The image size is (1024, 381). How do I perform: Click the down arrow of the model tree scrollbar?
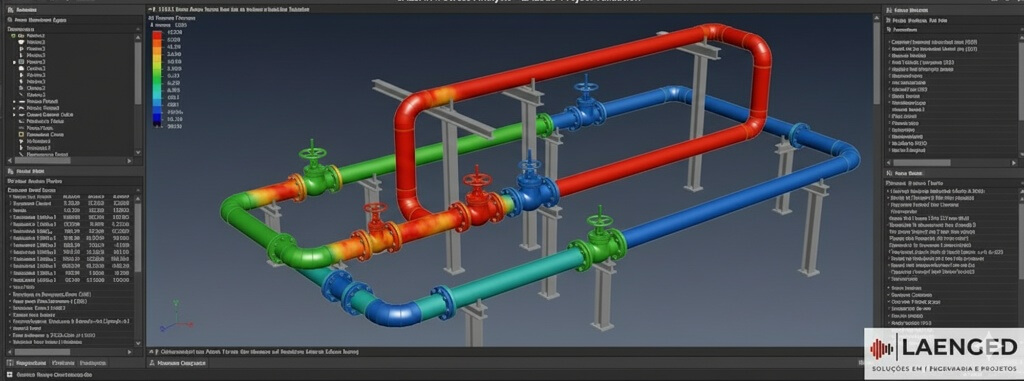pyautogui.click(x=138, y=152)
